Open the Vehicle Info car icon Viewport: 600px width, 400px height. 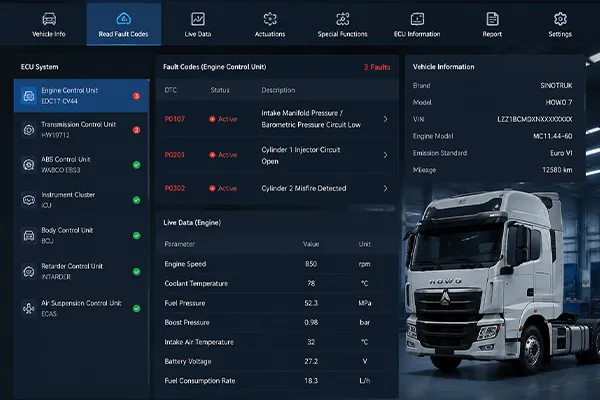pyautogui.click(x=49, y=19)
